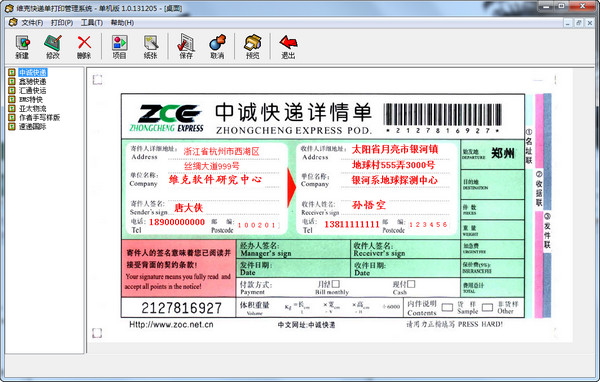Image resolution: width=600 pixels, height=382 pixels.
Task: Select the second template under 中诚快递
Action: tap(33, 82)
